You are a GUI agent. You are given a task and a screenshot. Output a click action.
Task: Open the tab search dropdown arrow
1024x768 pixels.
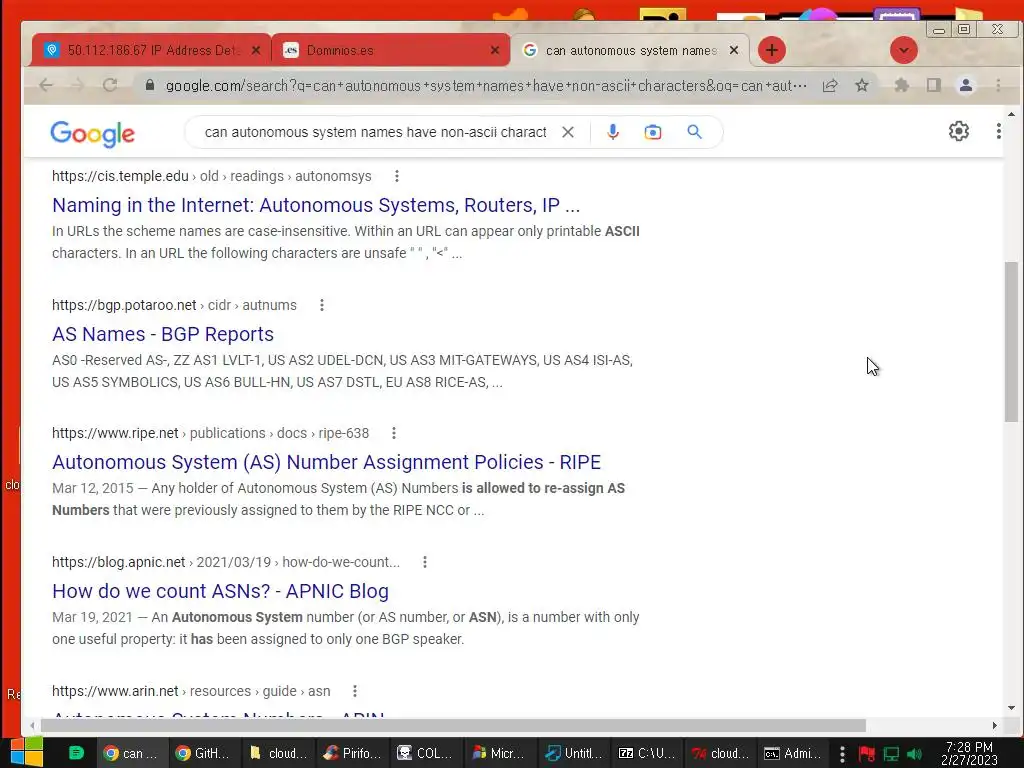[904, 50]
